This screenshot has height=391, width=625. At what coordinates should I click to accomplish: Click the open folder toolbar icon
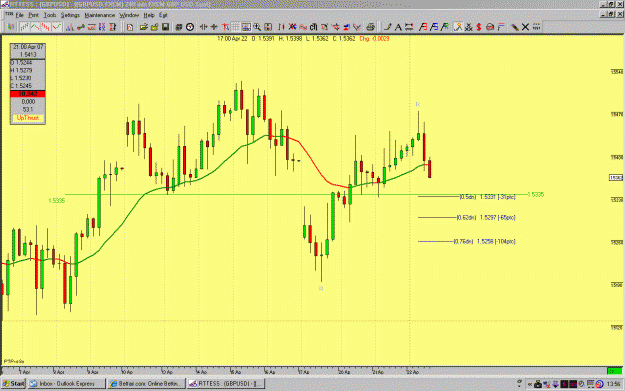click(143, 27)
